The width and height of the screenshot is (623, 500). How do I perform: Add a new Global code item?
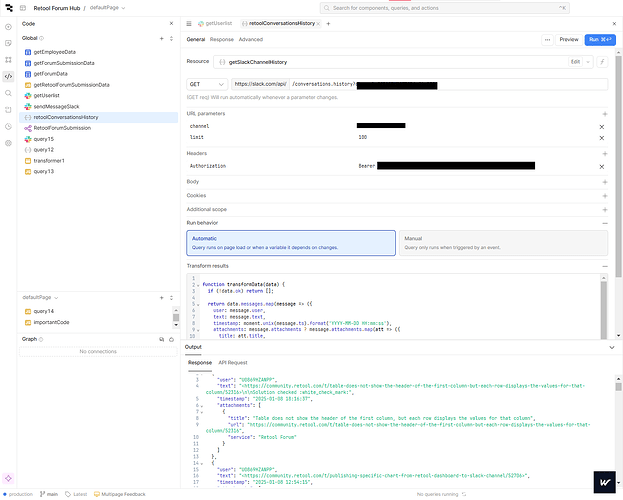[x=162, y=39]
